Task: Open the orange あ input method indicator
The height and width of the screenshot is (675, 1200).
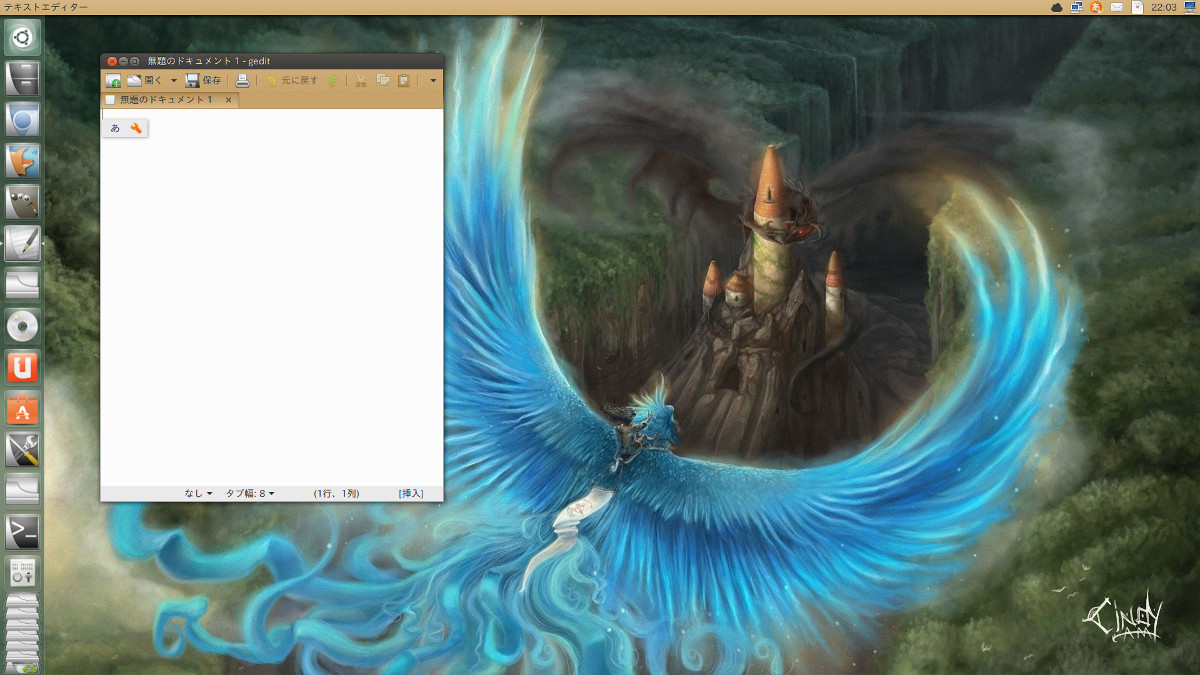Action: click(x=1097, y=7)
